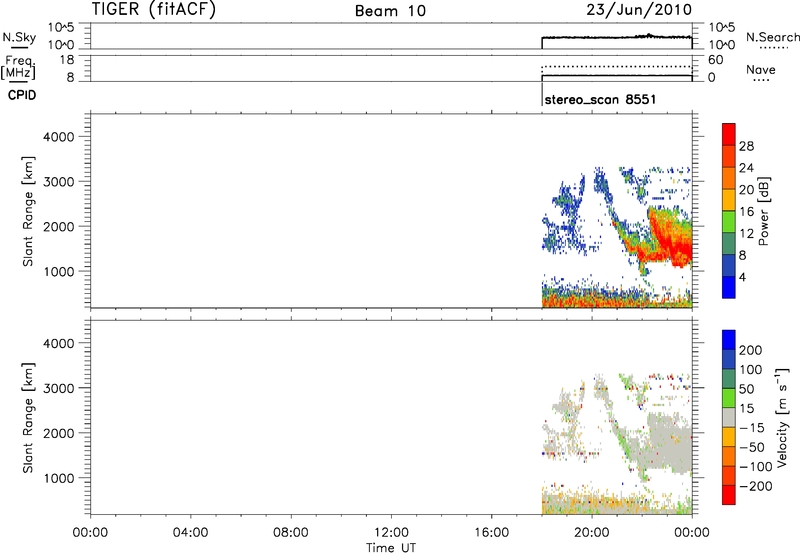The height and width of the screenshot is (554, 800).
Task: Click the "Power [dB]" colorbar title
Action: (763, 211)
